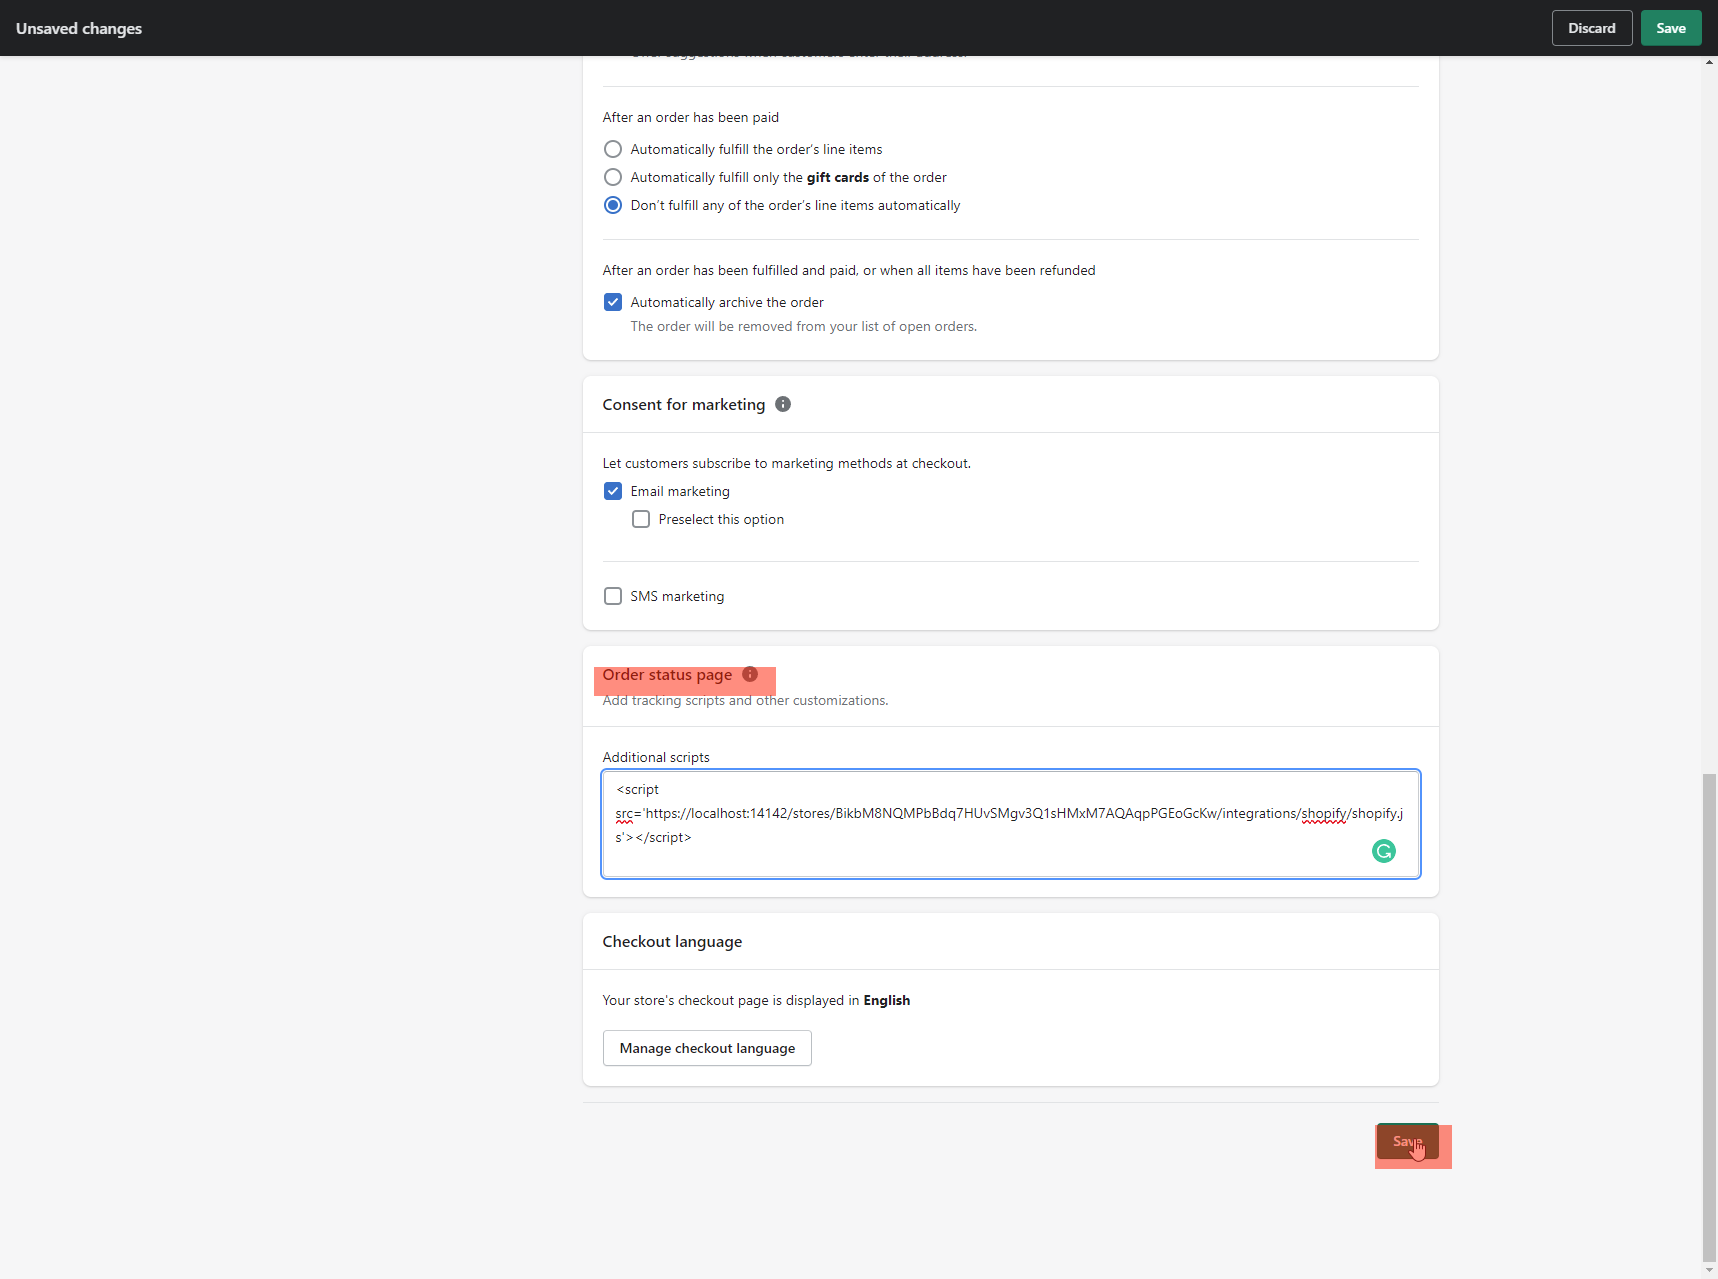The image size is (1718, 1279).
Task: Discard the unsaved changes
Action: (x=1592, y=28)
